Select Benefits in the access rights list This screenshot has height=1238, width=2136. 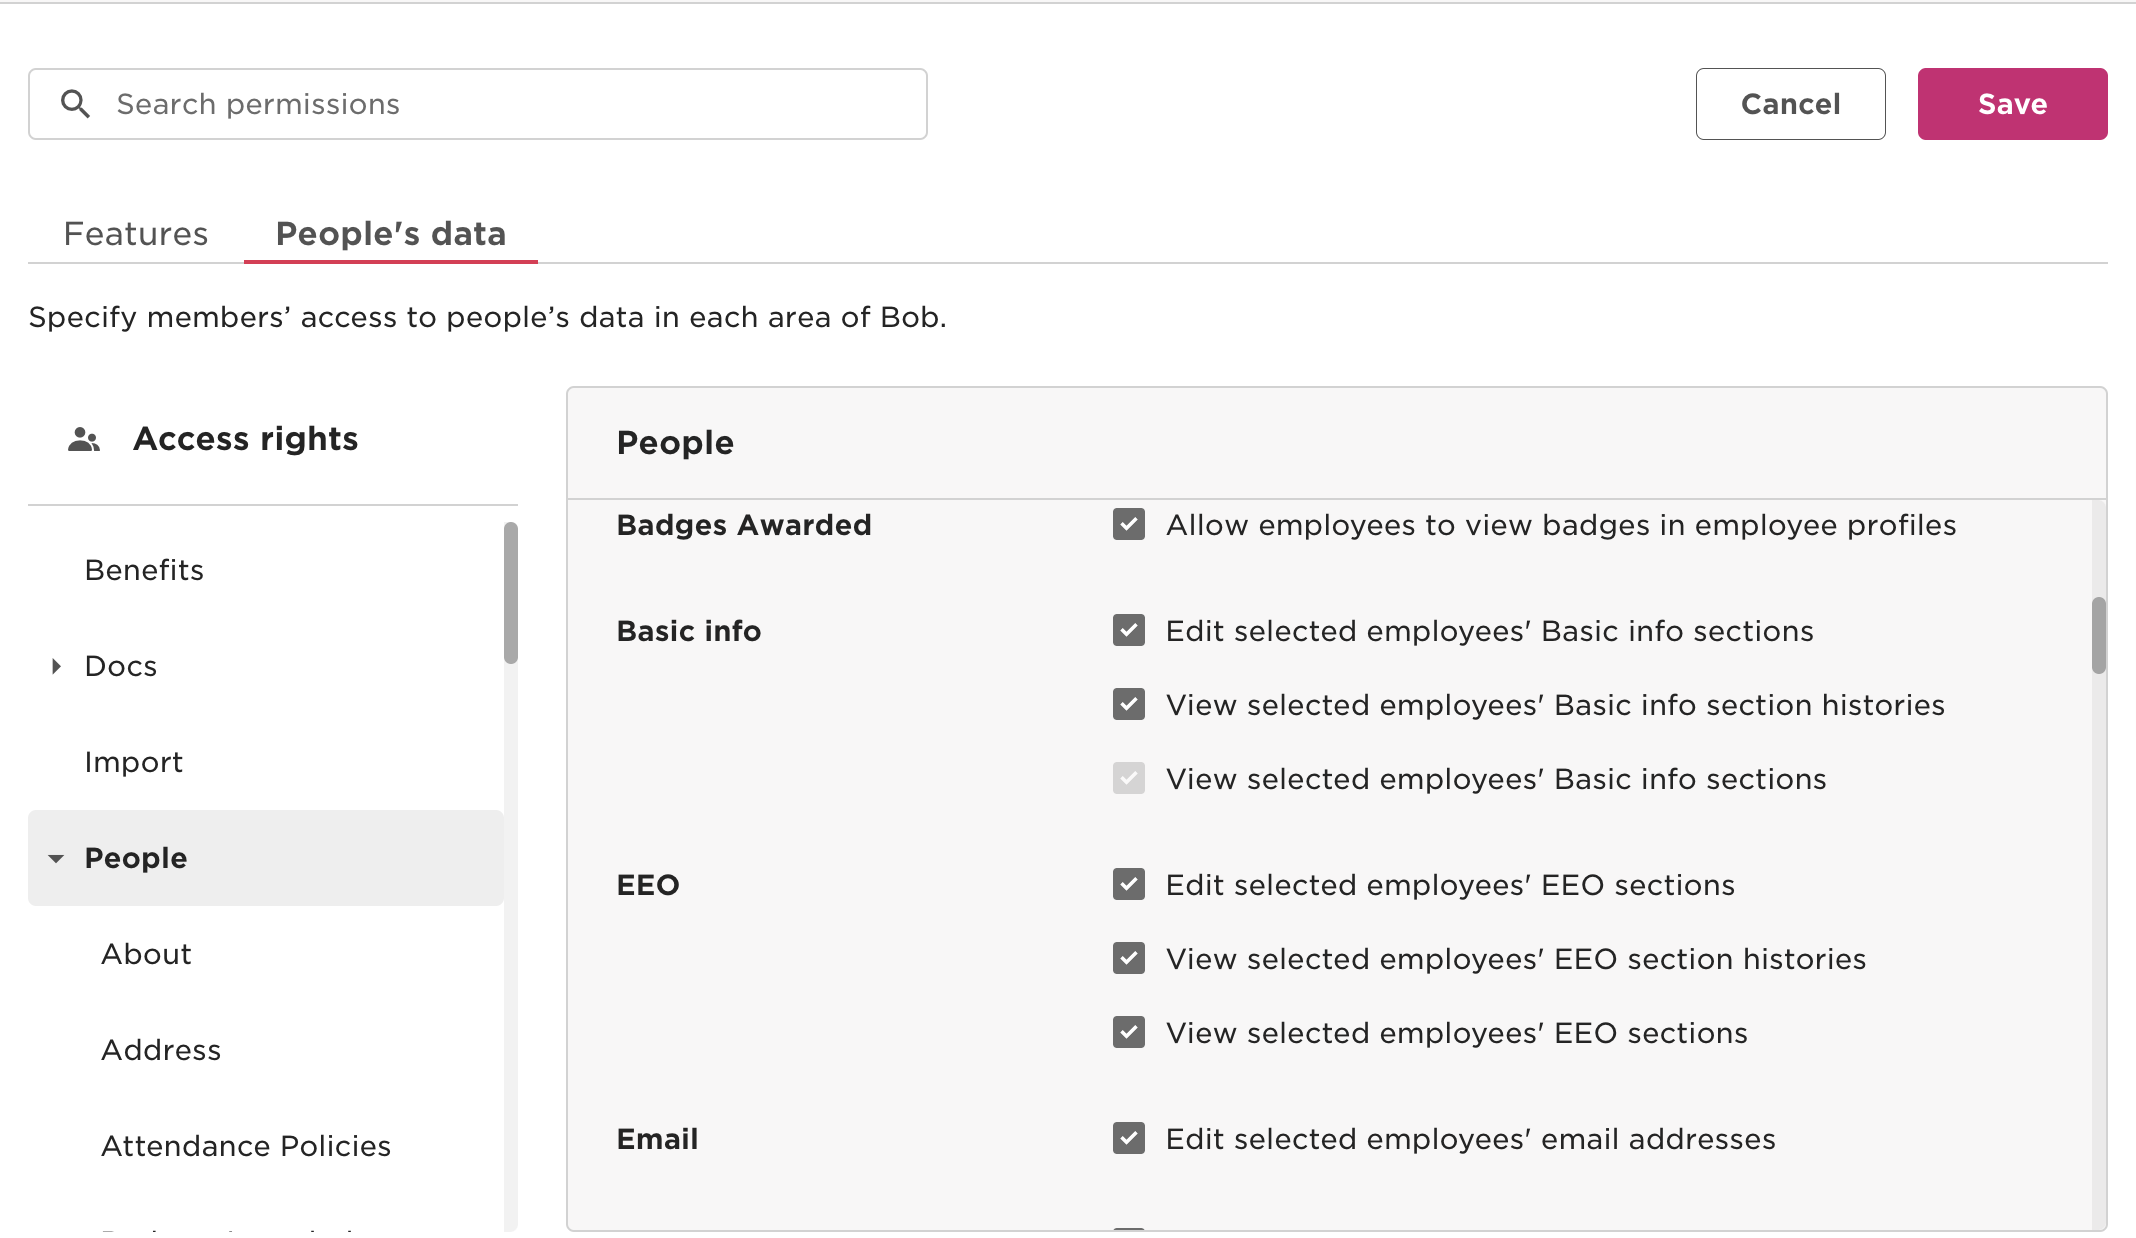point(143,570)
